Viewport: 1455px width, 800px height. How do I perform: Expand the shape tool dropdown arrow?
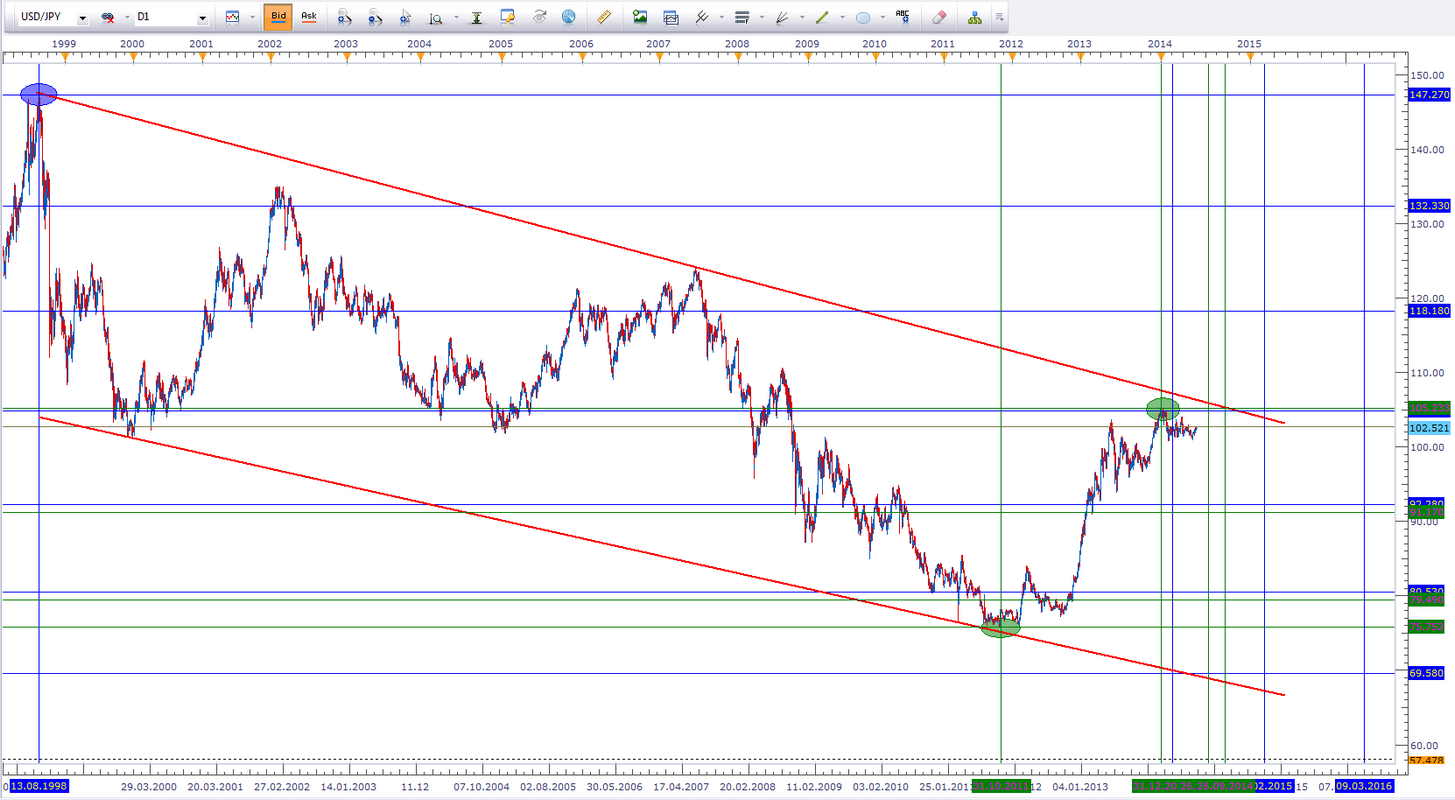pos(881,19)
